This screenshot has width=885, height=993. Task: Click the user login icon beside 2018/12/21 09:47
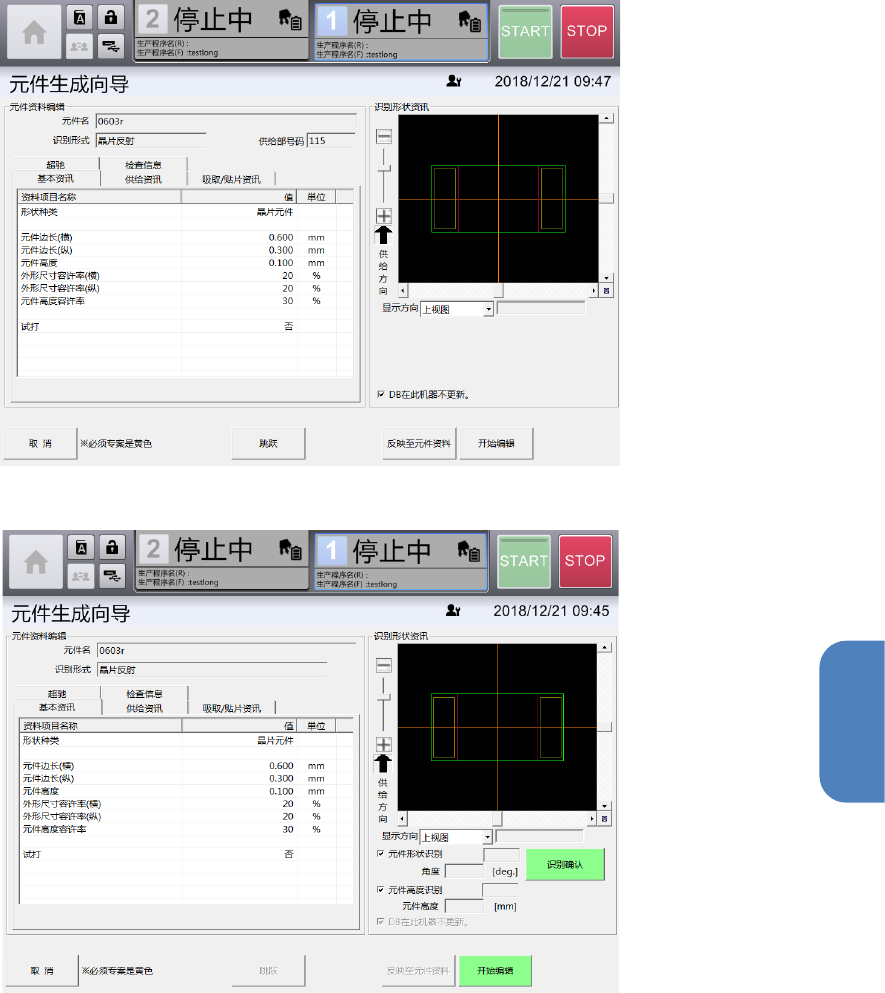click(x=454, y=81)
